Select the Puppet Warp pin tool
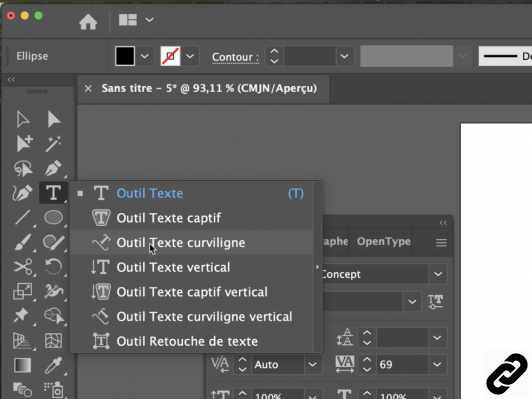 pos(21,316)
